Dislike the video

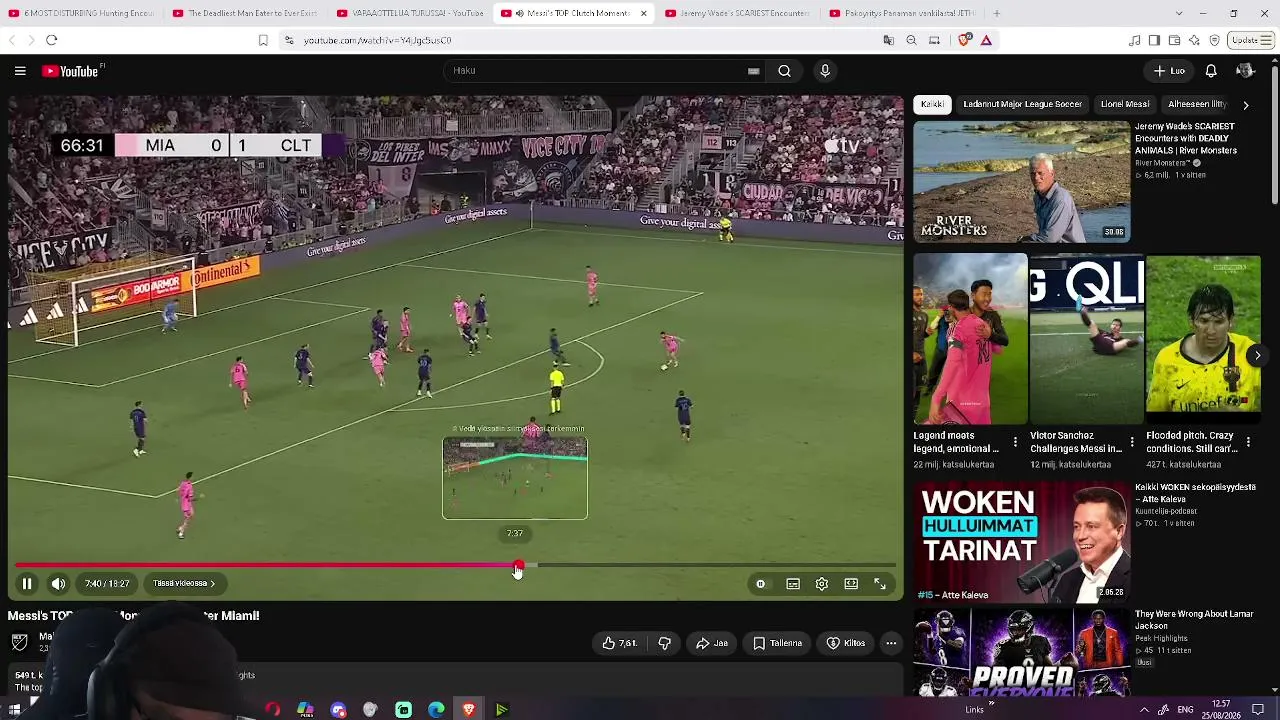point(665,643)
